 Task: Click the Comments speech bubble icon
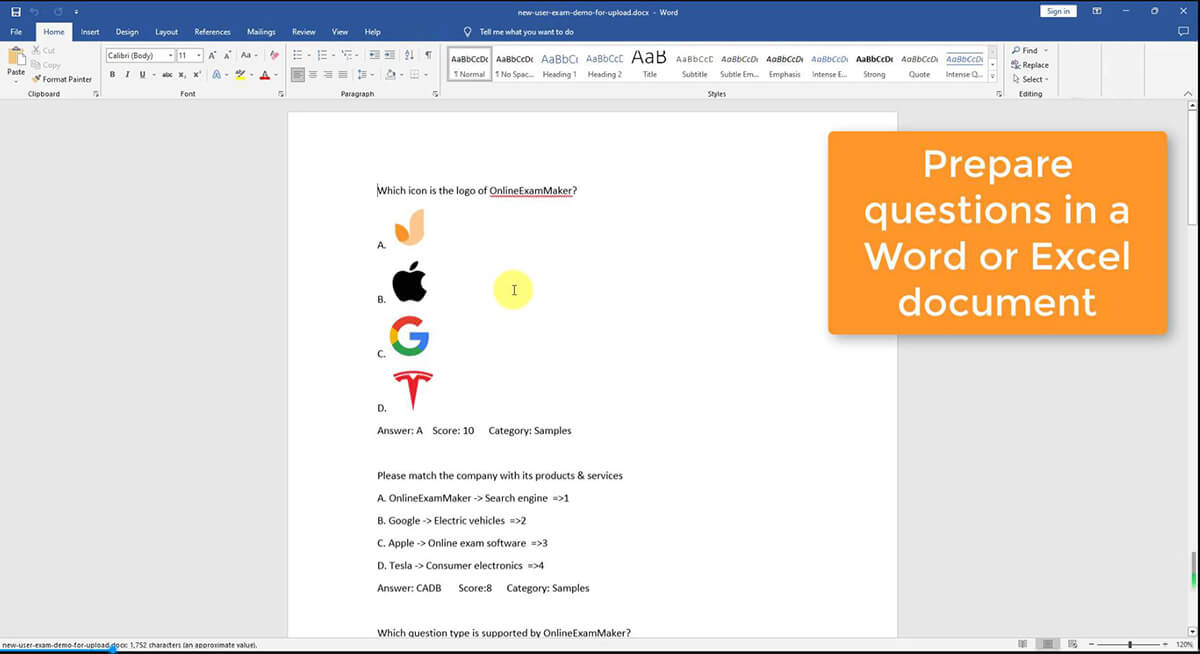(x=1183, y=32)
